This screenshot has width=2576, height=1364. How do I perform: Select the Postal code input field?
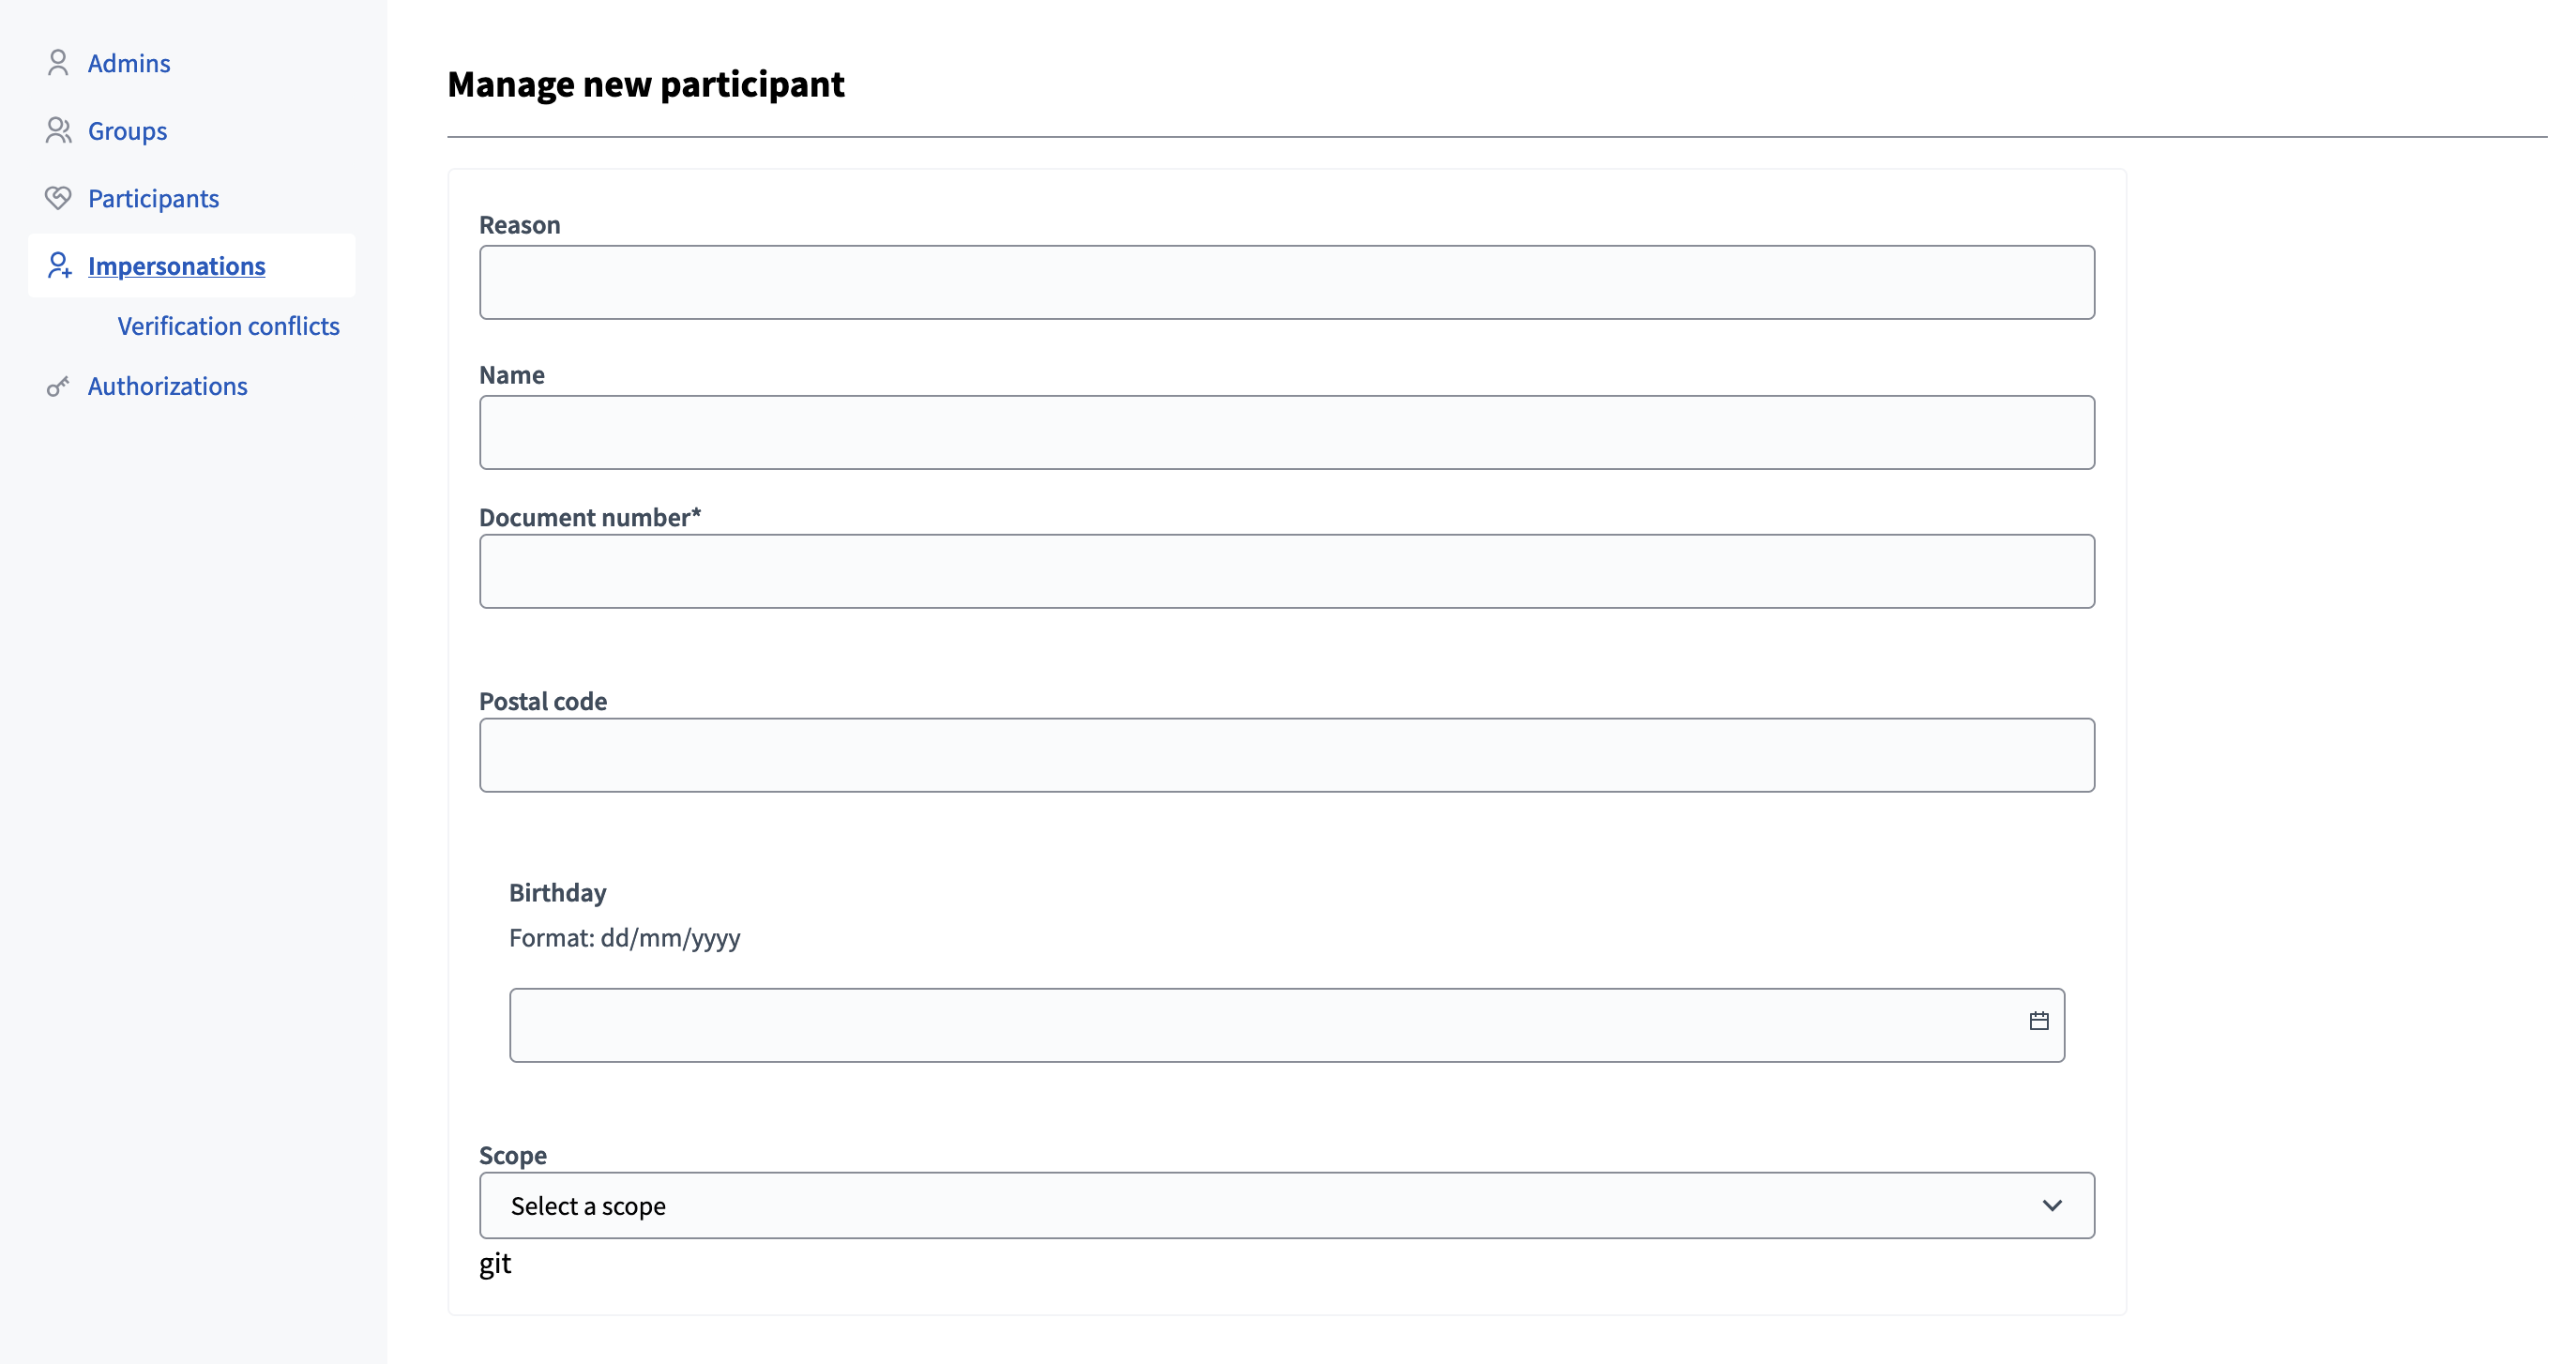pyautogui.click(x=1287, y=755)
